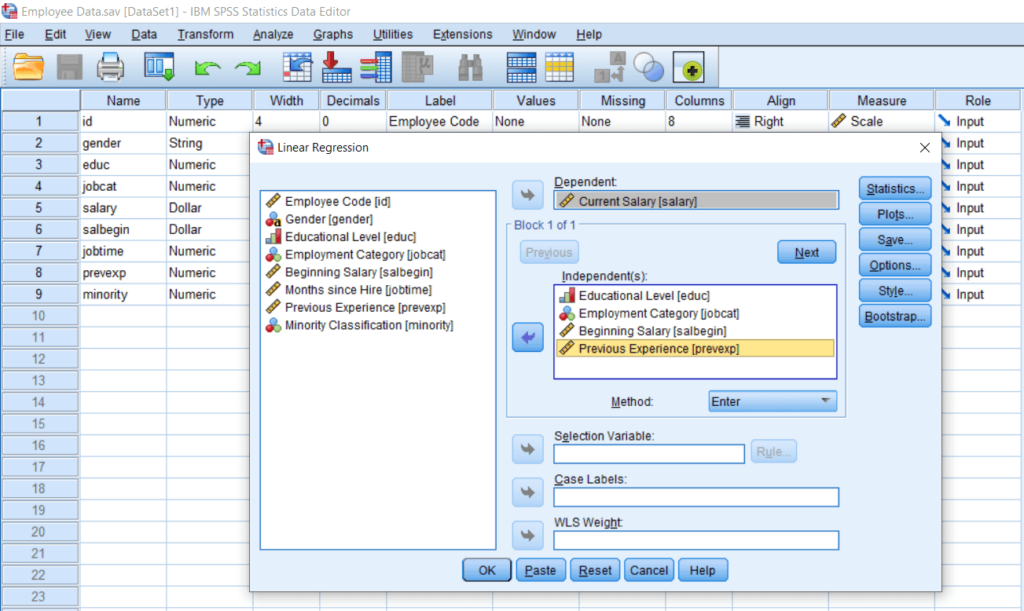
Task: Open the Analyze menu
Action: pos(272,33)
